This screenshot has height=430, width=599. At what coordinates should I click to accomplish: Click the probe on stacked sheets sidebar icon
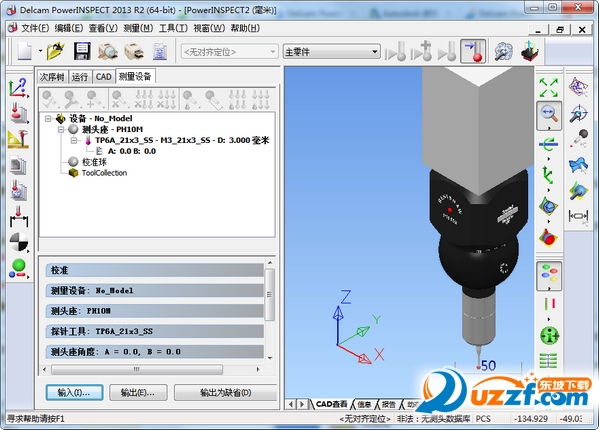(19, 113)
